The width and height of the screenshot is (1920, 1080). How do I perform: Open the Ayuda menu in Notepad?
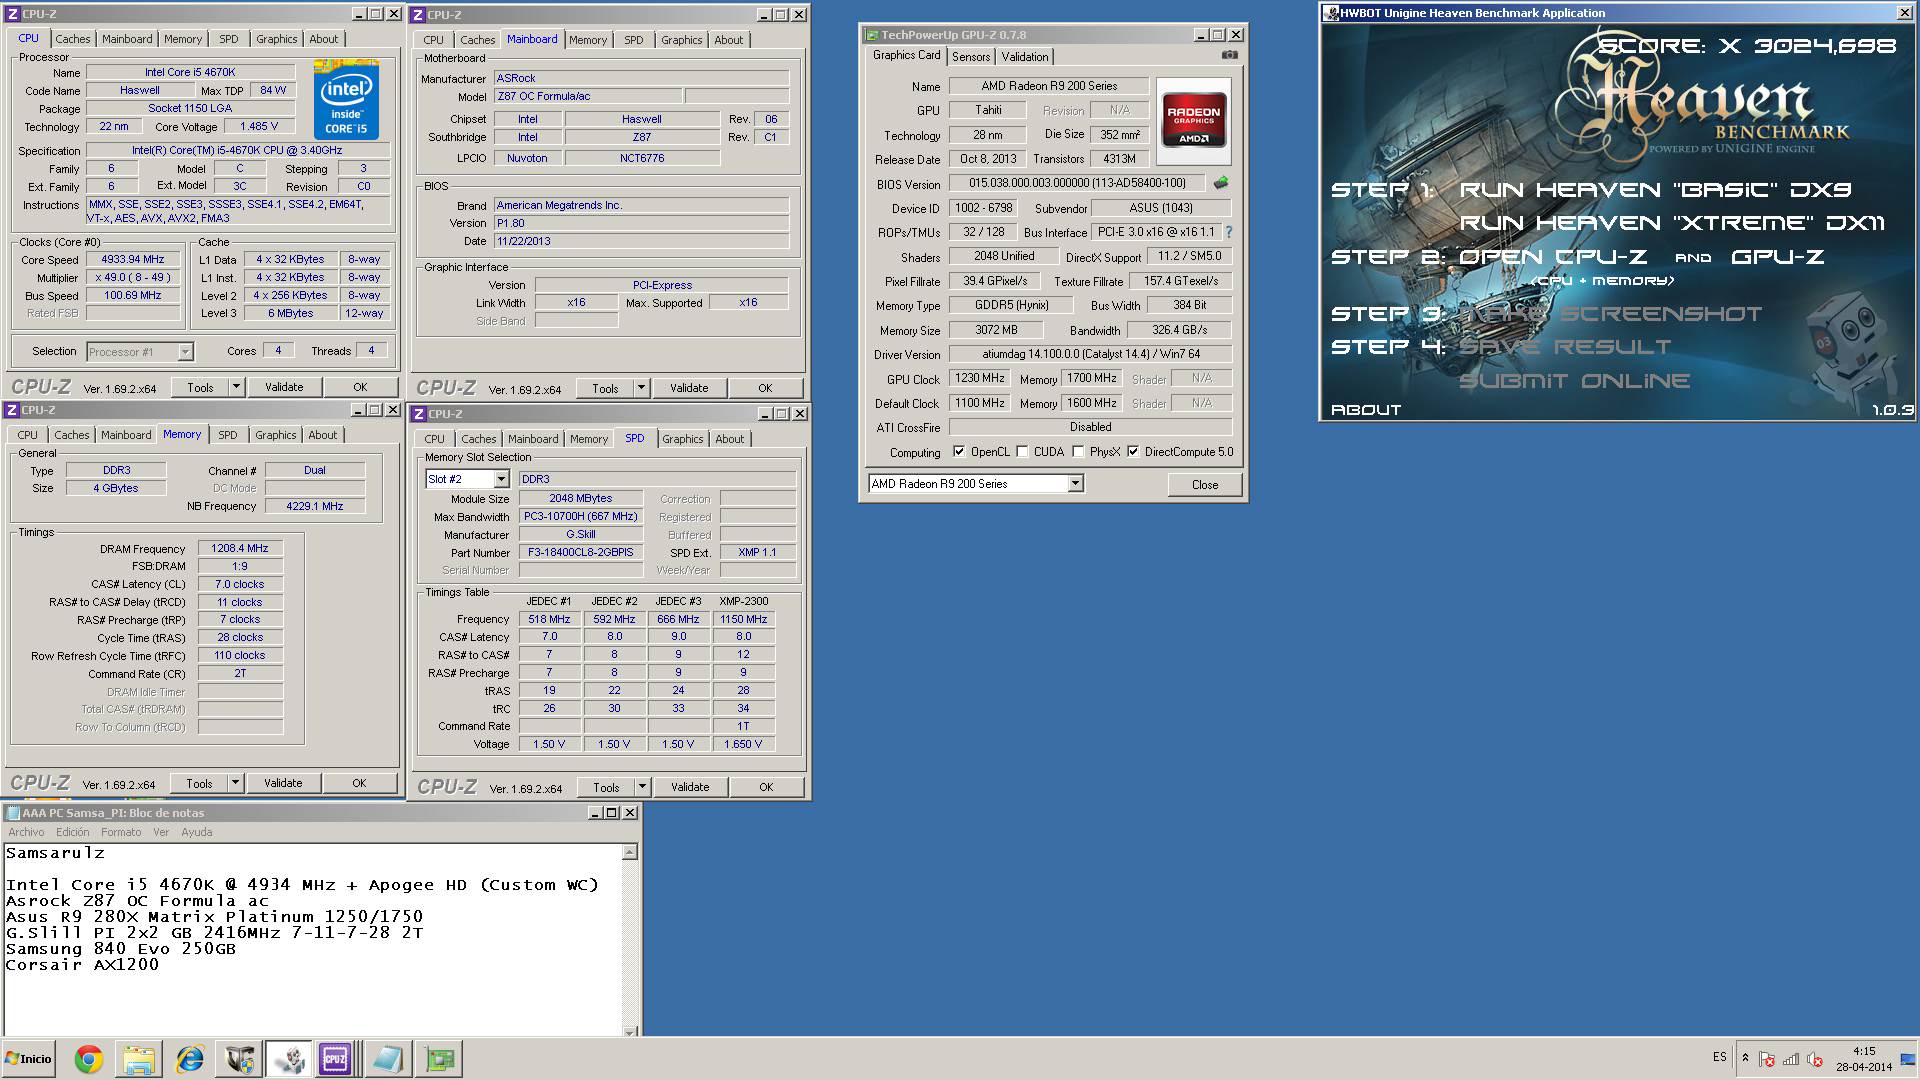click(x=196, y=832)
